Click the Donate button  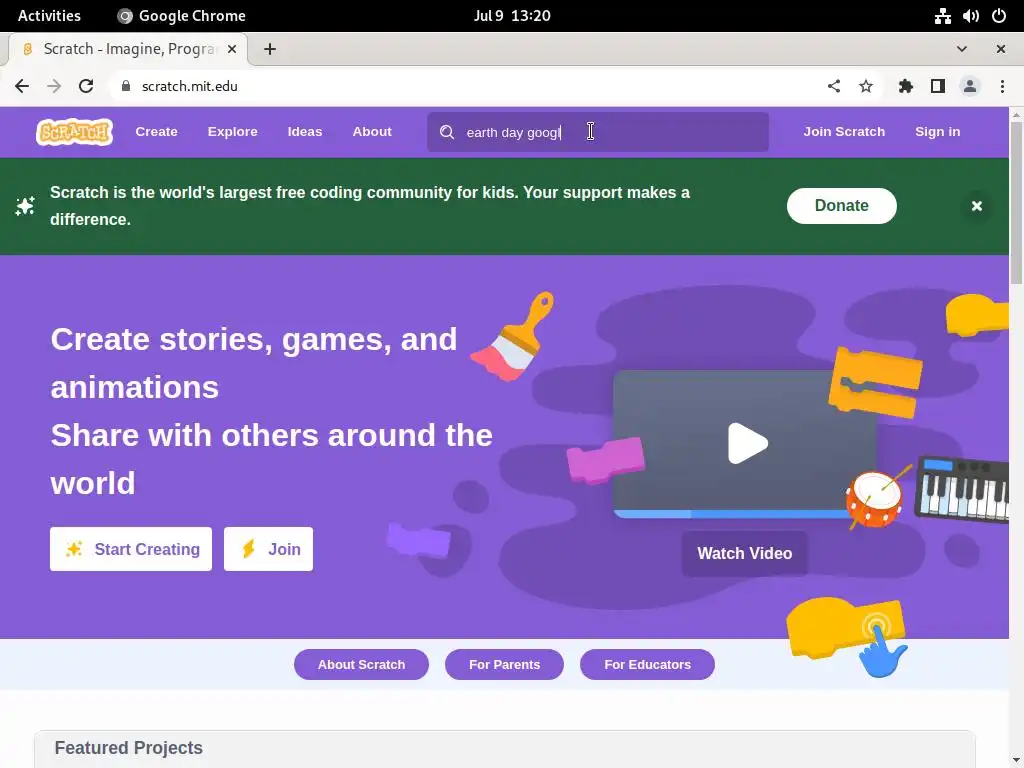842,206
